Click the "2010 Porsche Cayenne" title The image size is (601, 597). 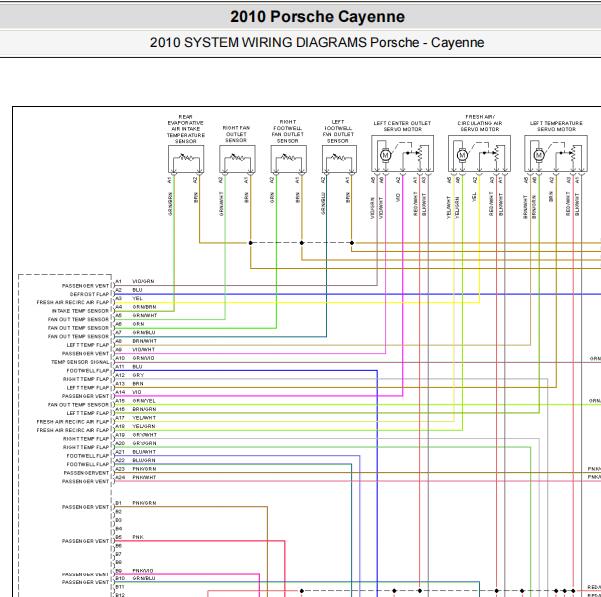coord(317,16)
